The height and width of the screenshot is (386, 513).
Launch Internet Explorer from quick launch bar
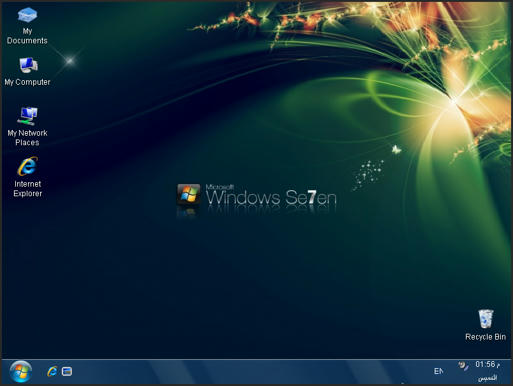[52, 371]
